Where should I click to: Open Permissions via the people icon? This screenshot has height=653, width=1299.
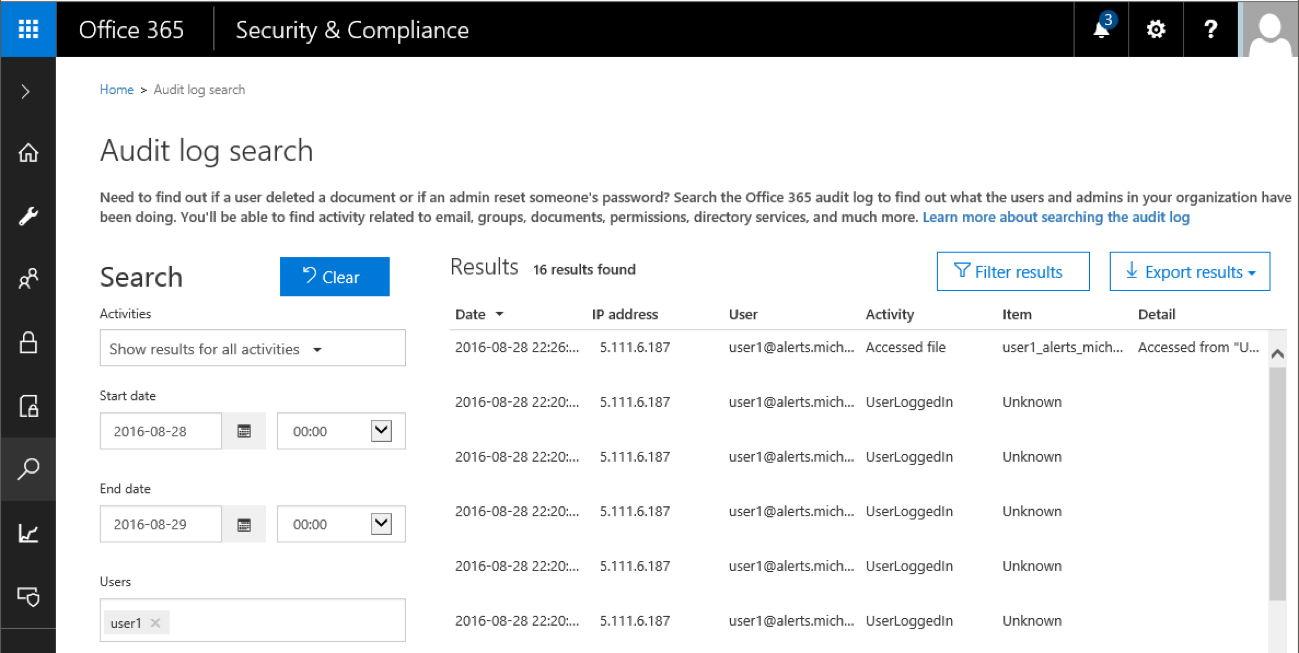27,278
